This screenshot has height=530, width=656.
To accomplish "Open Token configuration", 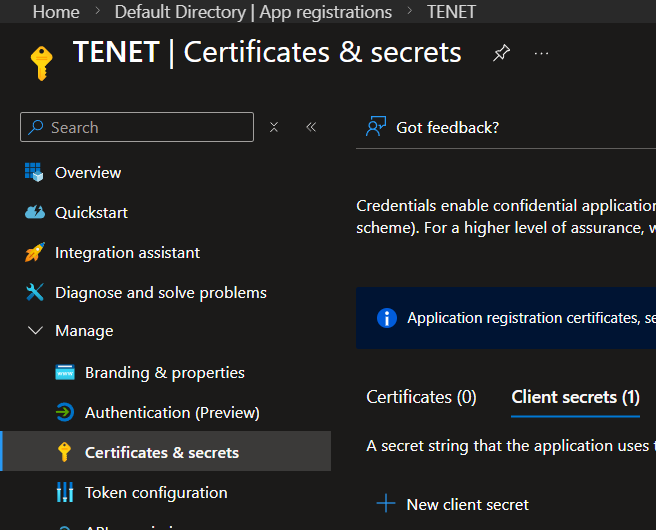I will [156, 493].
